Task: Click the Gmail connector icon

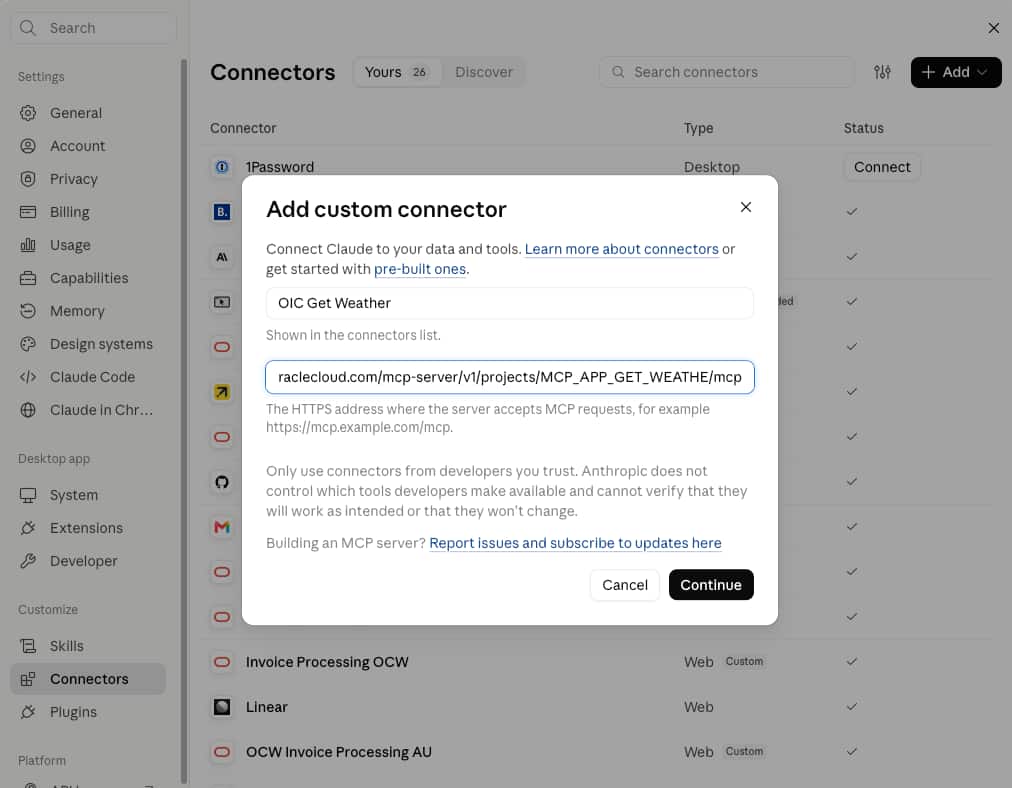Action: click(x=222, y=527)
